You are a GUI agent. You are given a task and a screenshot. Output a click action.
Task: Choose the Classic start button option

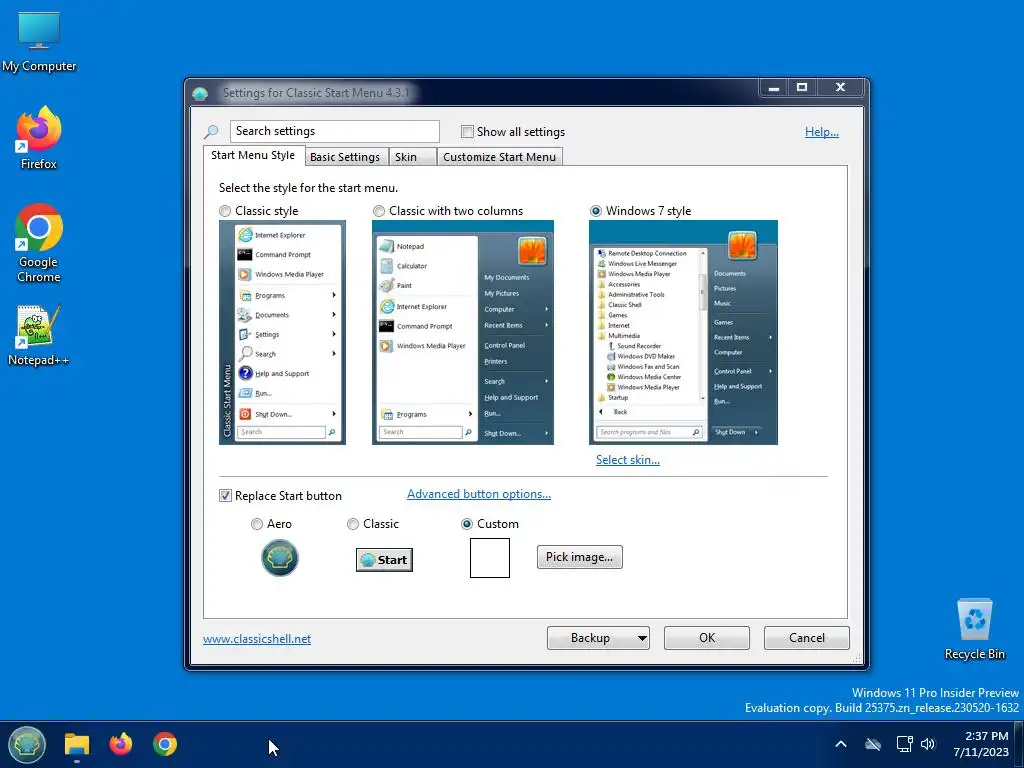(353, 524)
